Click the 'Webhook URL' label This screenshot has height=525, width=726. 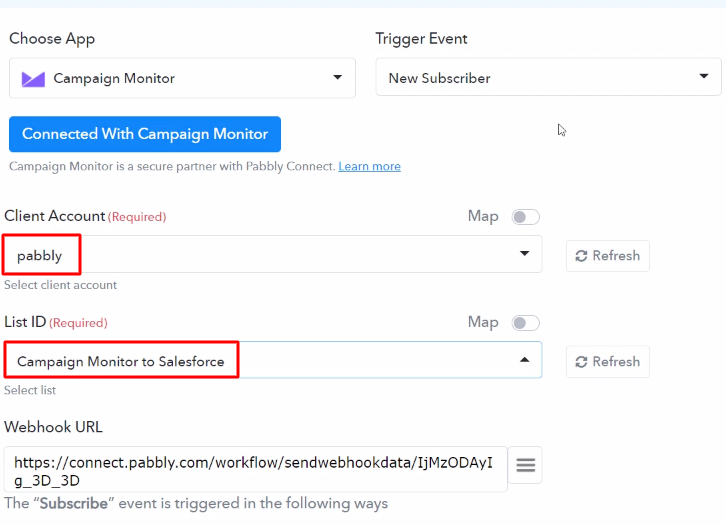click(53, 427)
